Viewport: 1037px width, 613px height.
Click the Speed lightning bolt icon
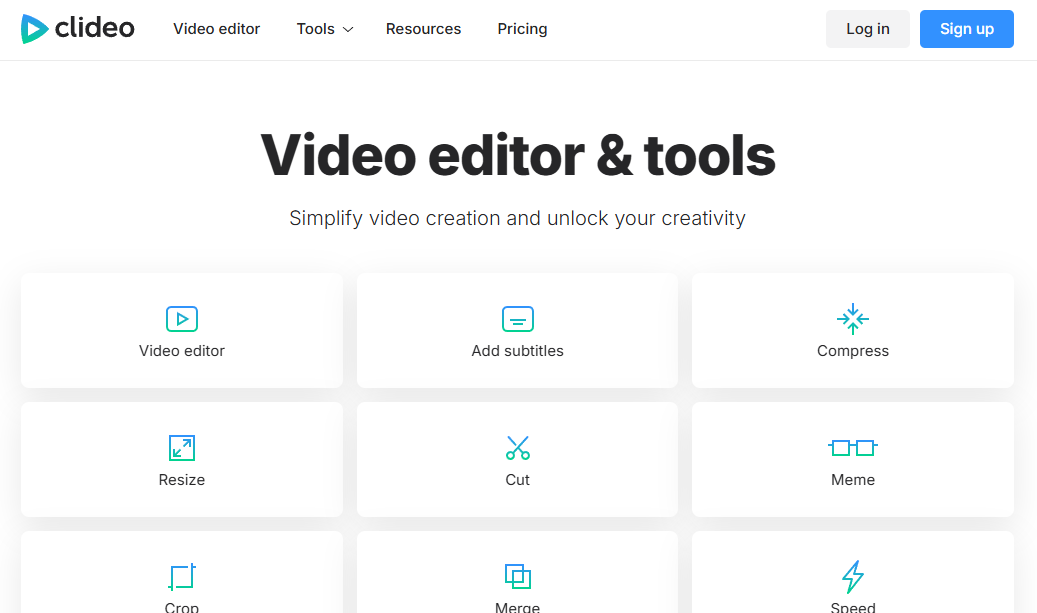[852, 576]
